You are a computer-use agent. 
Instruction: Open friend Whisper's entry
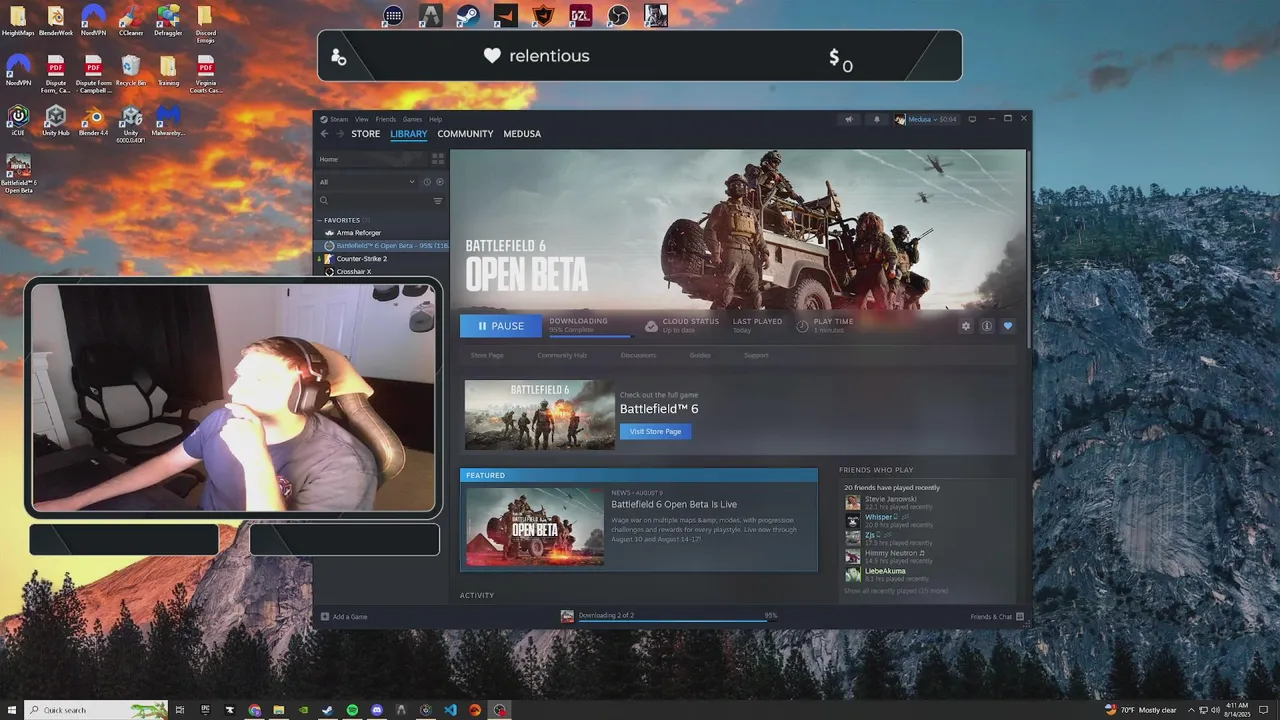pos(889,520)
